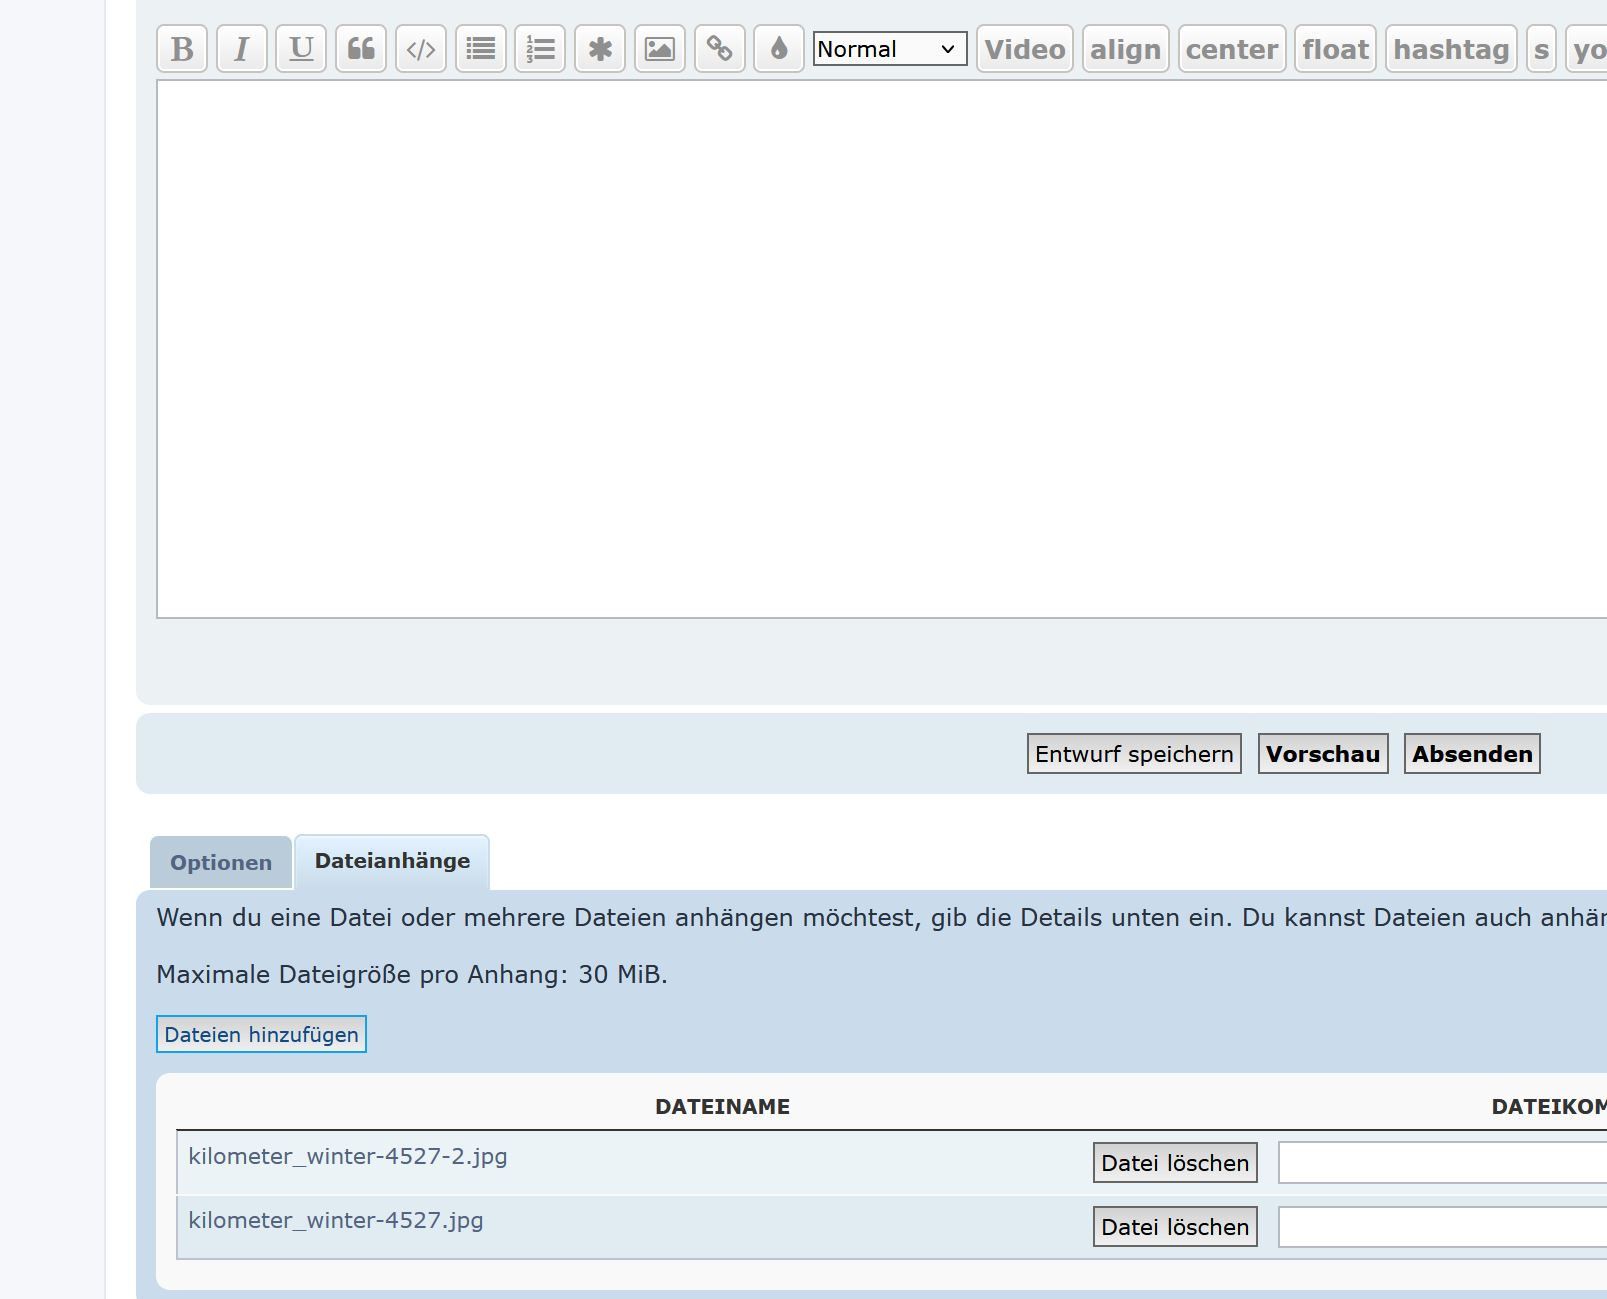Select the Dateianhänge tab

tap(392, 861)
